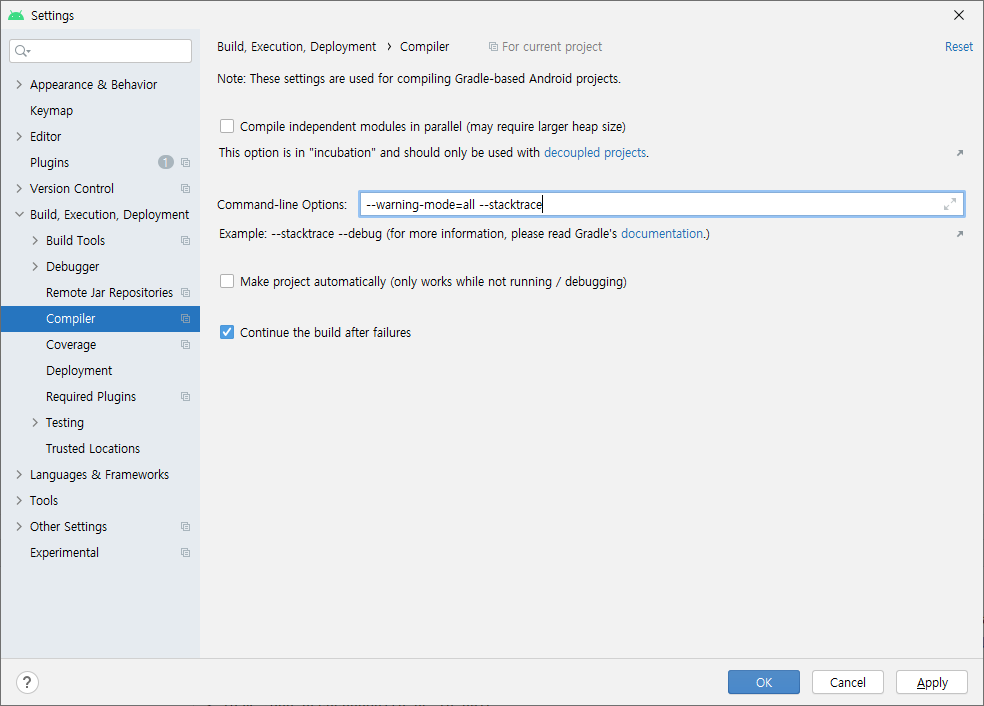Enable Compile independent modules in parallel

227,126
